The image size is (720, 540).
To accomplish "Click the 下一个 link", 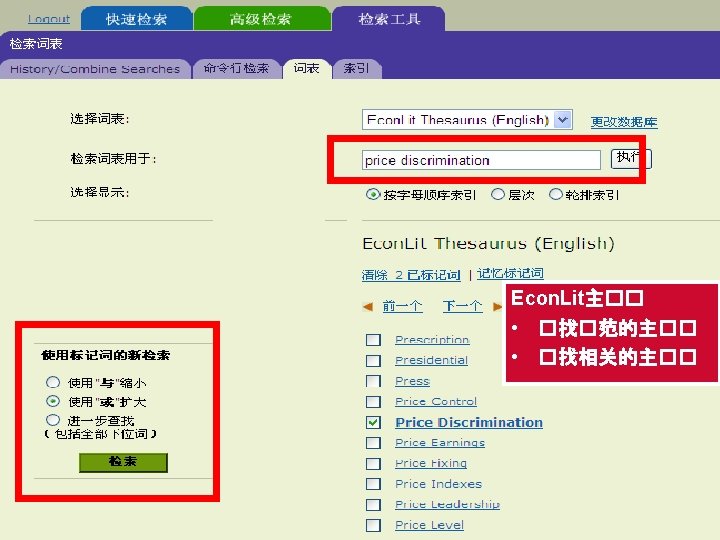I will point(462,306).
